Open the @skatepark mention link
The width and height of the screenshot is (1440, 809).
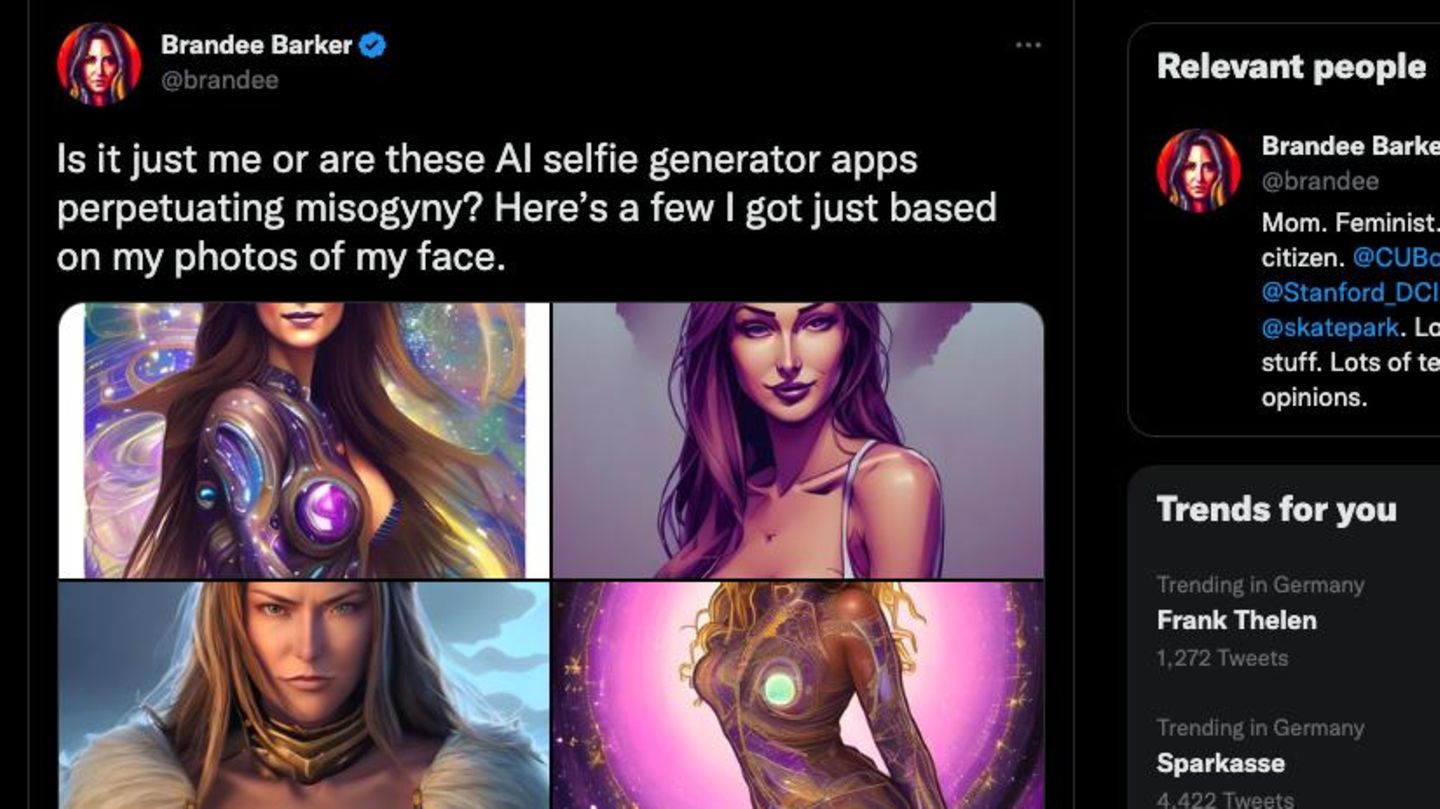[x=1329, y=327]
